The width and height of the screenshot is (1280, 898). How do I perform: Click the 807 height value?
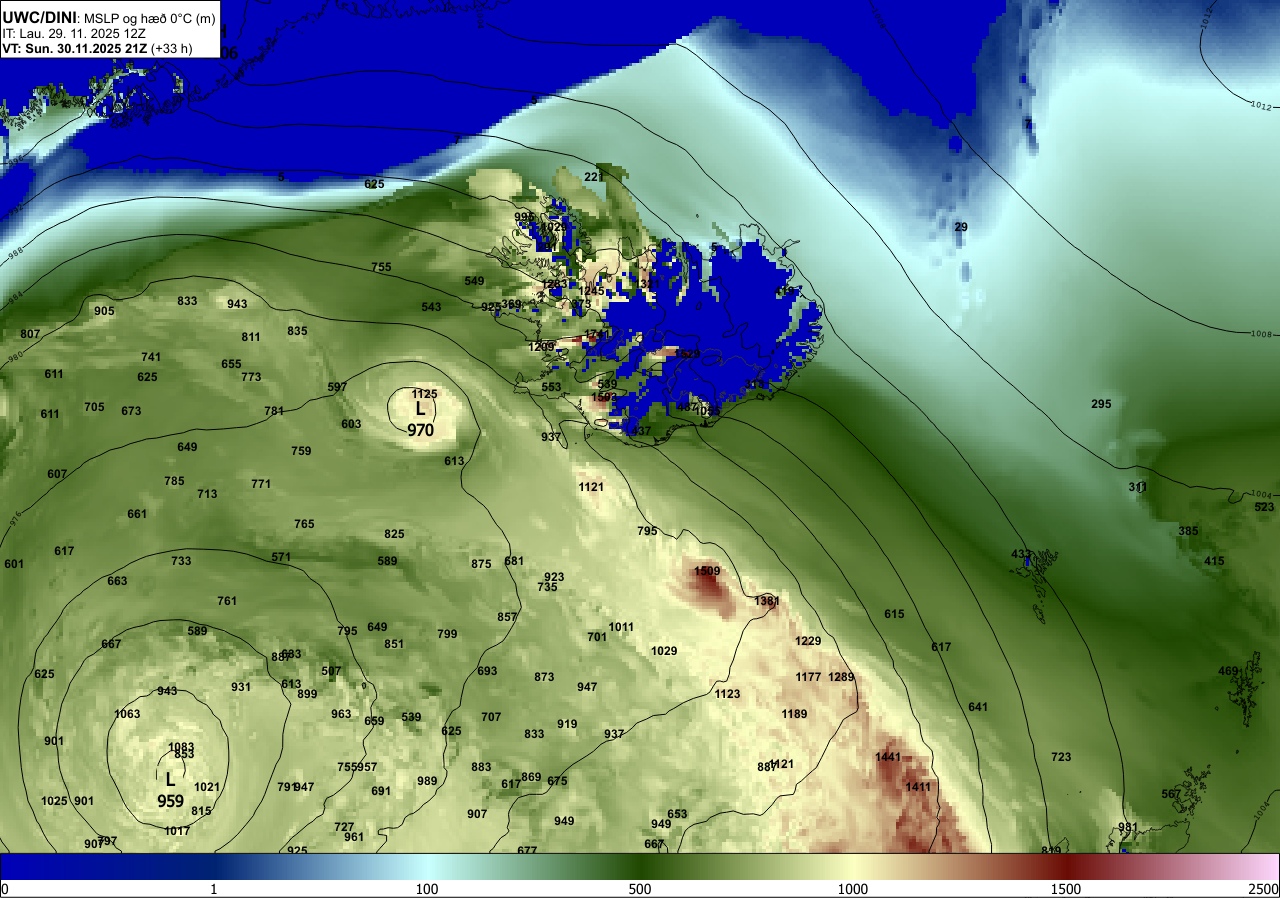click(30, 334)
